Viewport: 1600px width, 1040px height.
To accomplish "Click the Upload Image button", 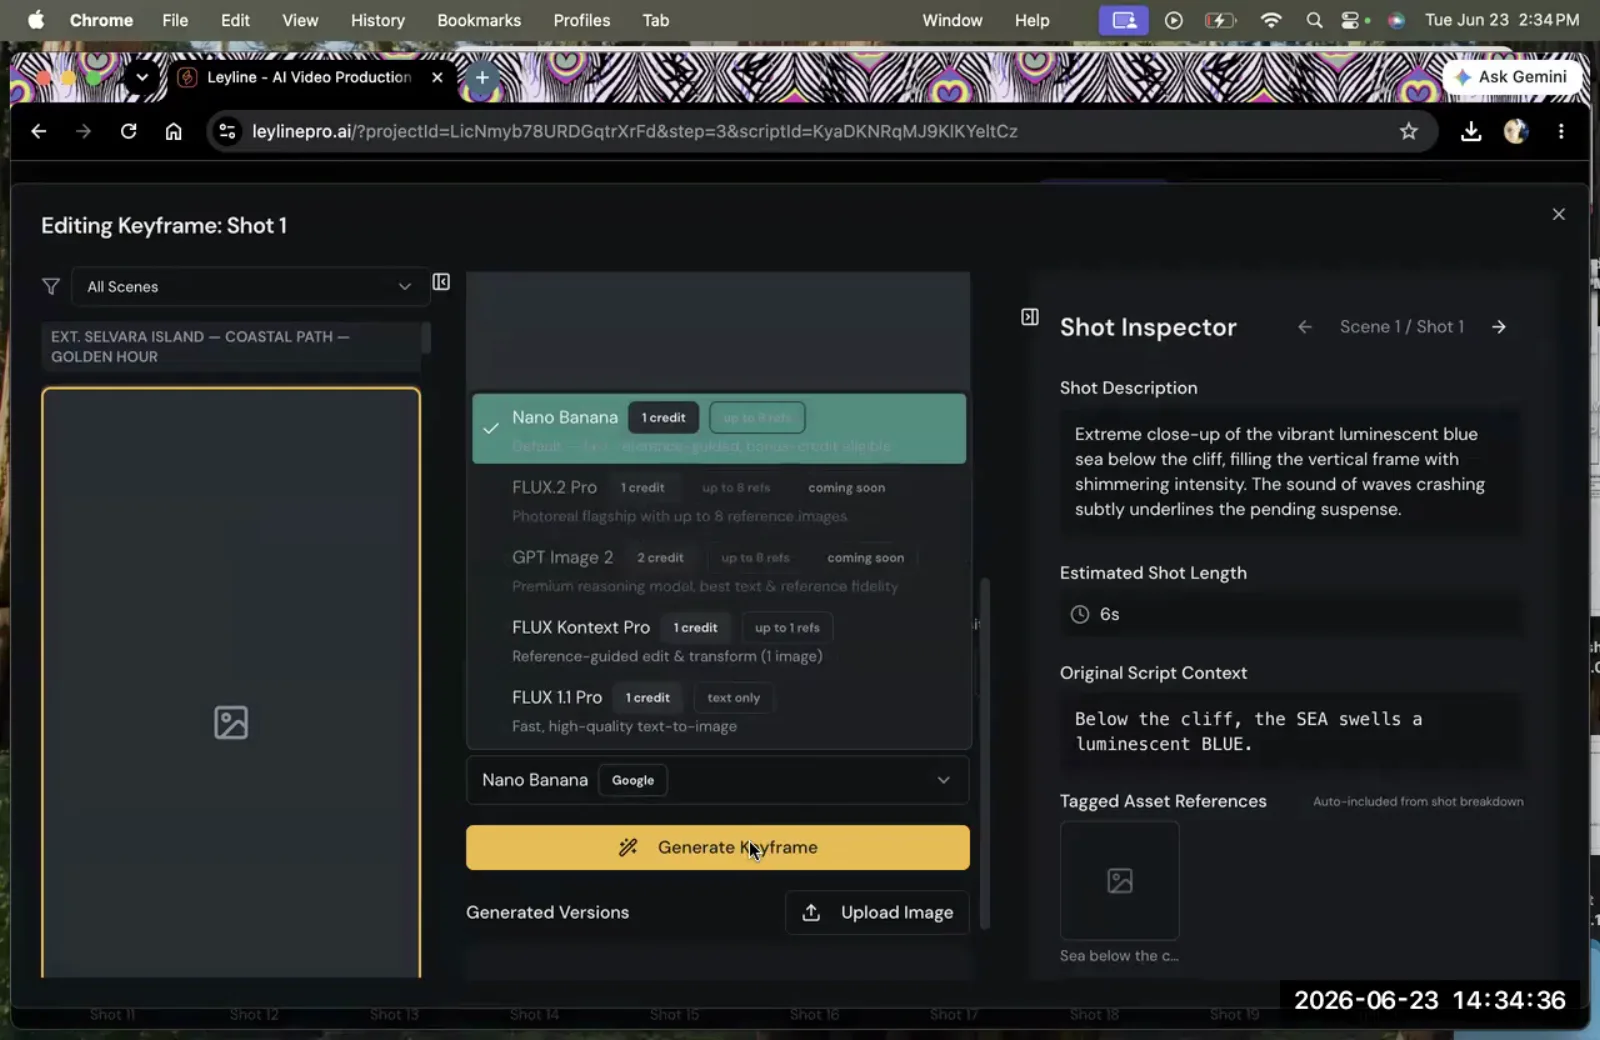I will click(x=877, y=912).
